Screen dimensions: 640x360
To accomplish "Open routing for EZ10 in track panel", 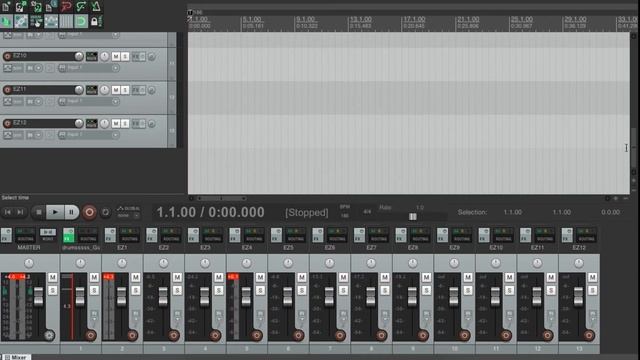I will (91, 56).
